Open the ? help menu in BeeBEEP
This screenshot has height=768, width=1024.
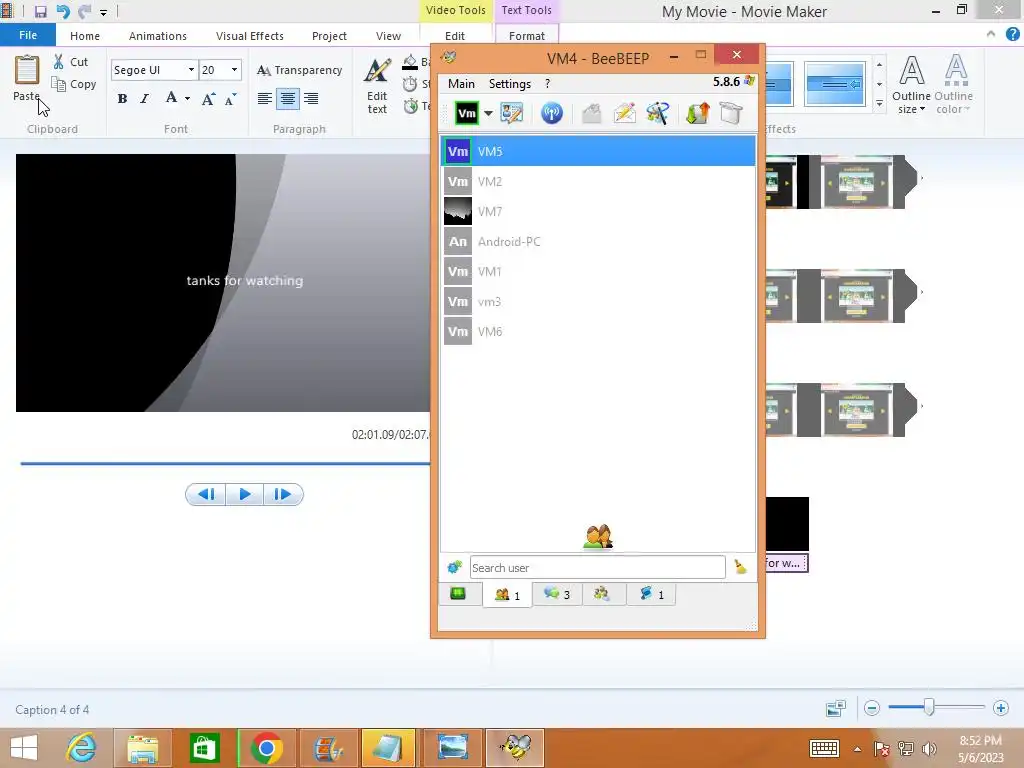pyautogui.click(x=547, y=84)
